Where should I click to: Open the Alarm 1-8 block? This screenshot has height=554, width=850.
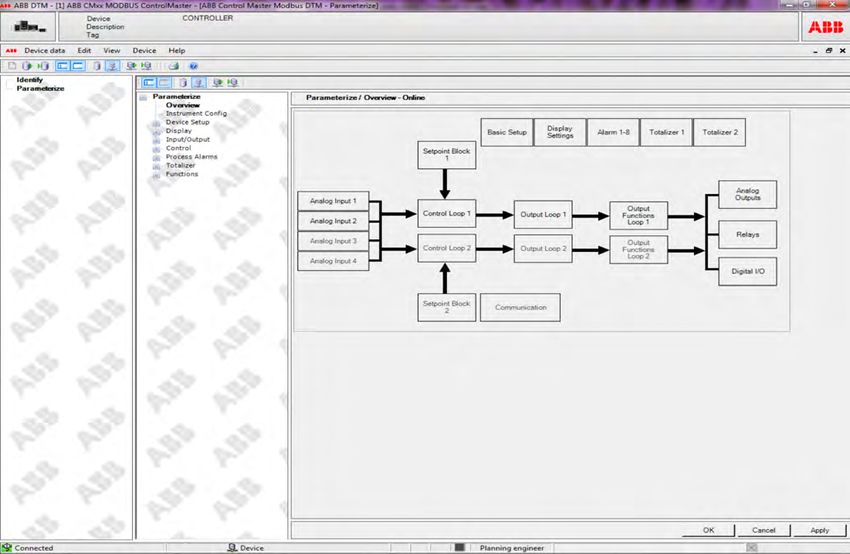pyautogui.click(x=612, y=132)
